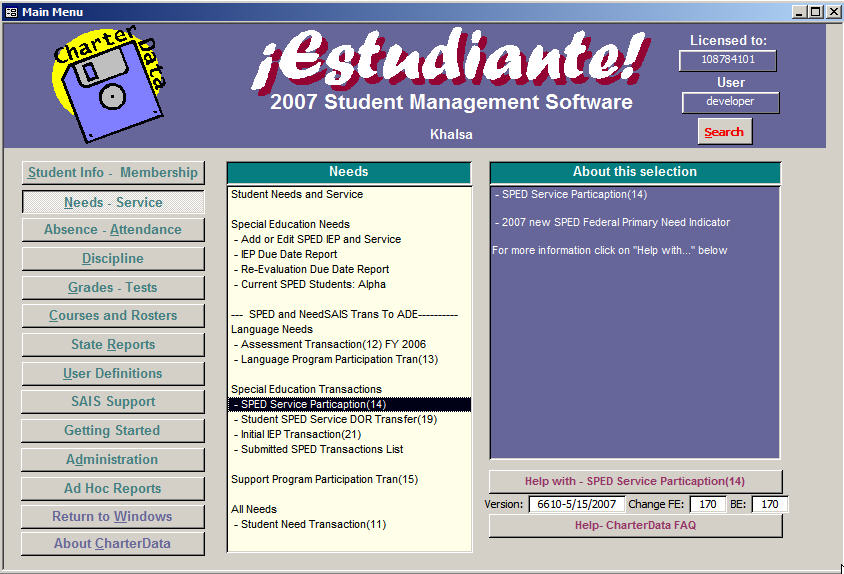
Task: Open SAIS Support section
Action: [x=113, y=402]
